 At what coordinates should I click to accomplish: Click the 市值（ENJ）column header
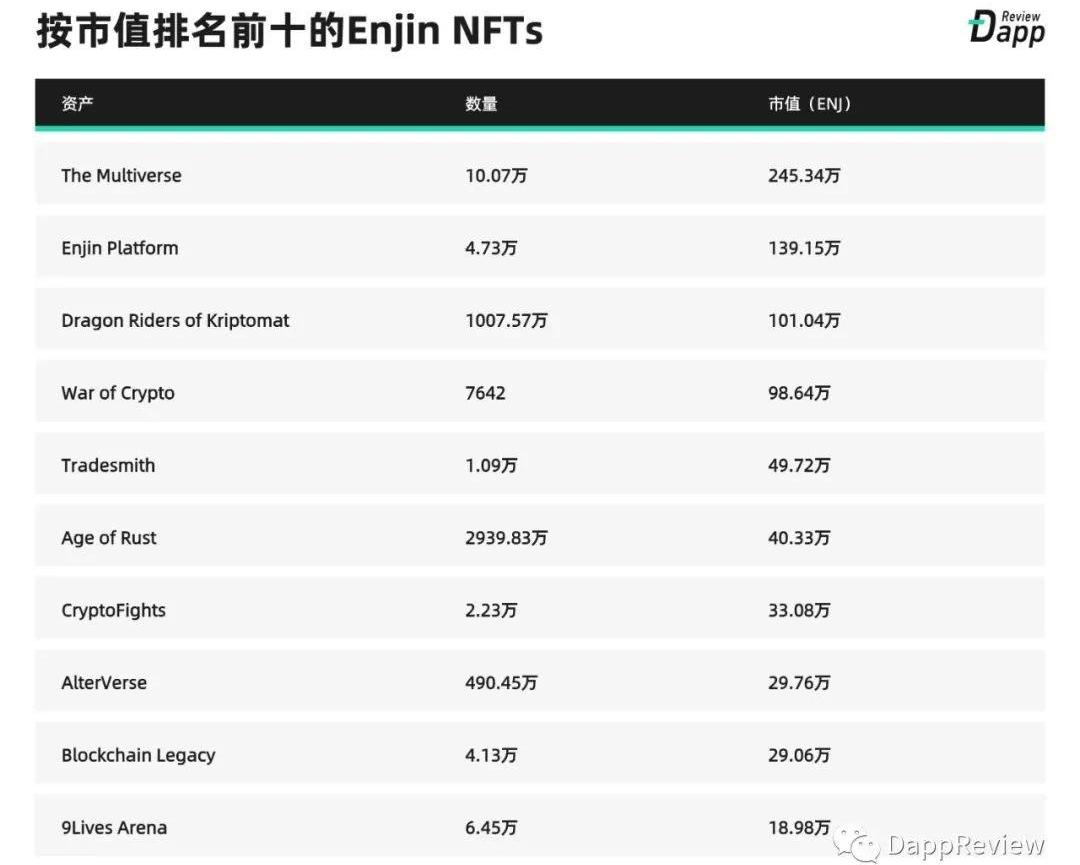tap(809, 104)
